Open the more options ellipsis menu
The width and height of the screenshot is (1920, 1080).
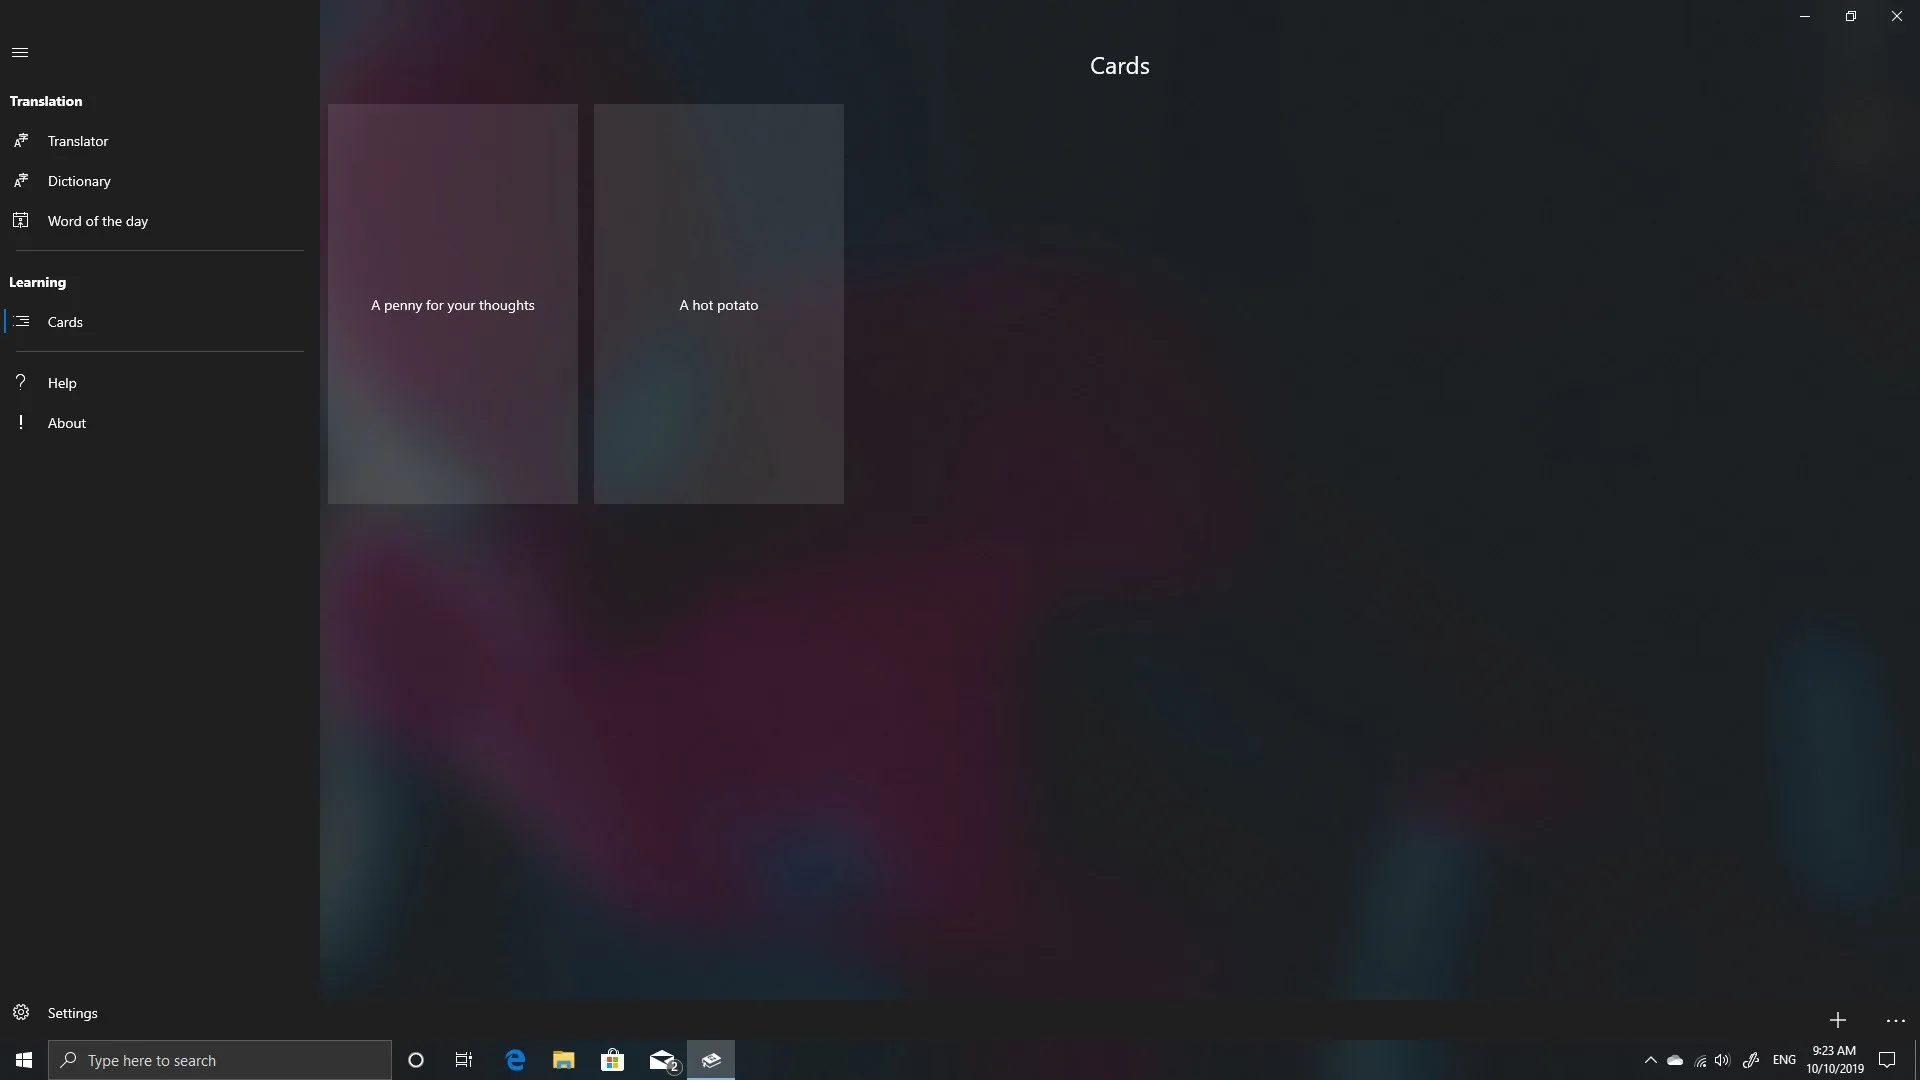(x=1895, y=1020)
